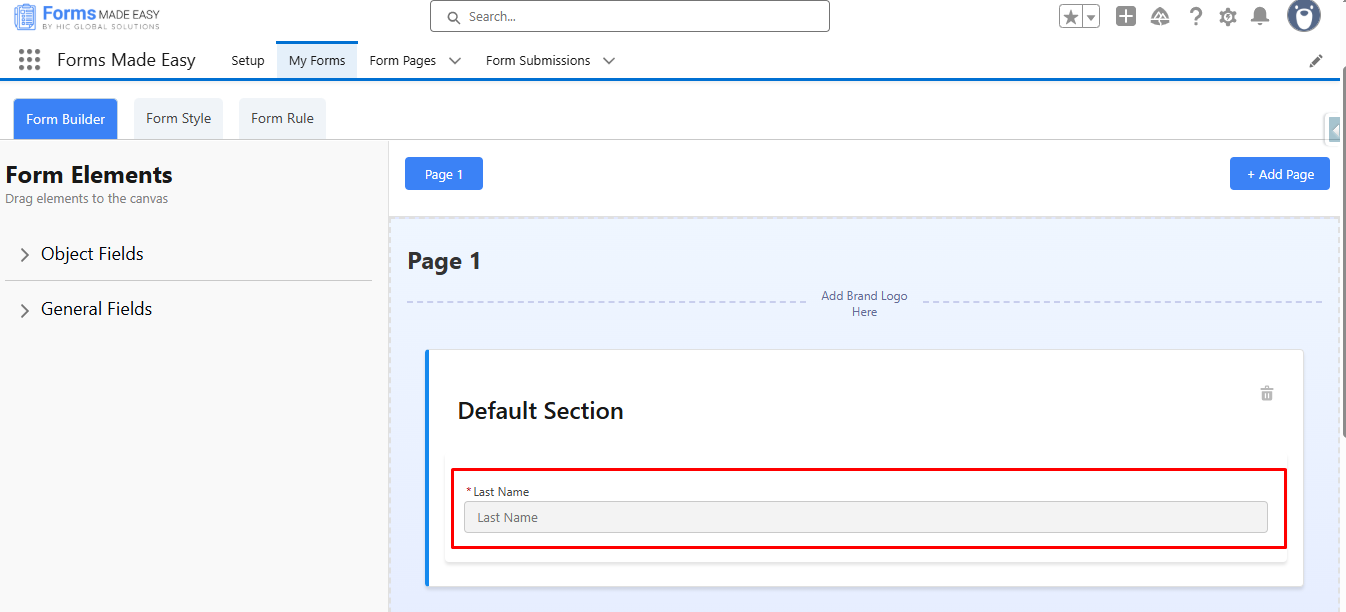Screen dimensions: 1346x612
Task: View the Notifications bell icon
Action: point(1260,16)
